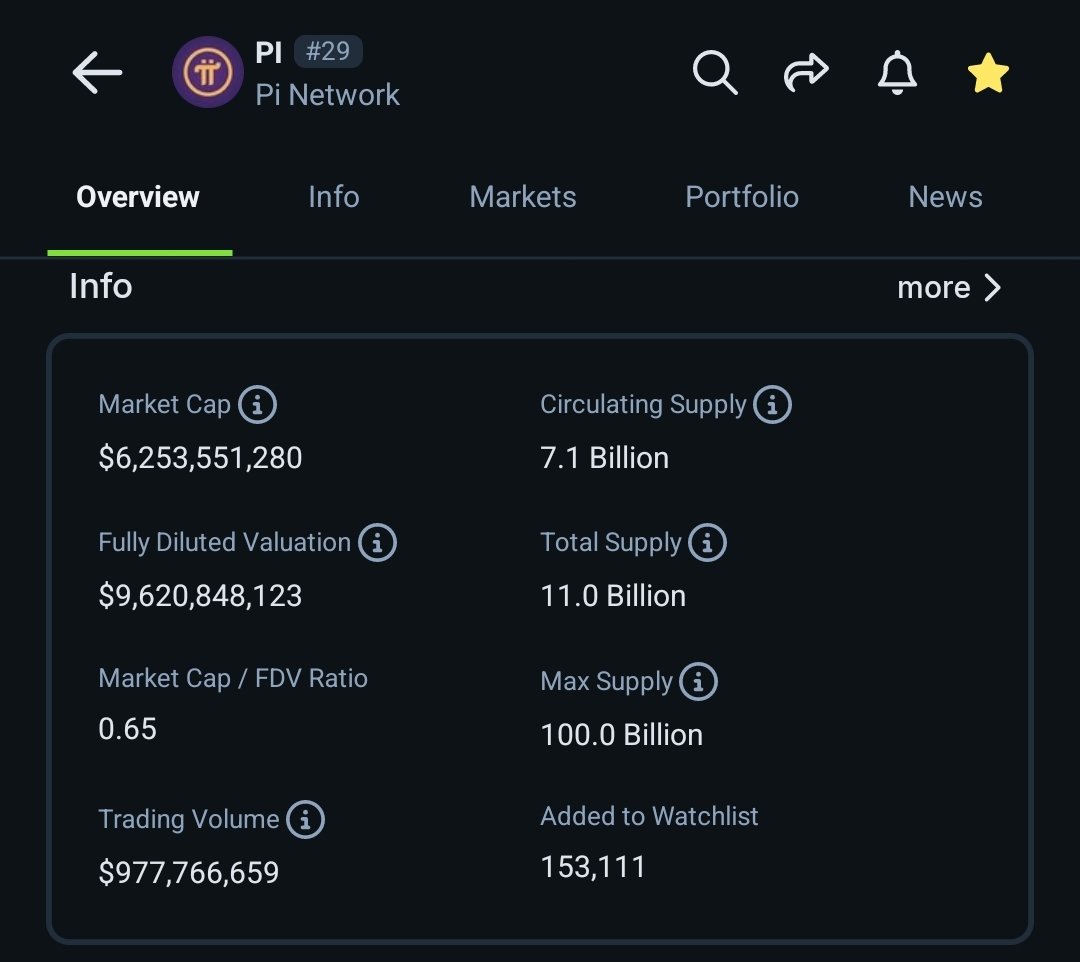Select the News tab
The image size is (1080, 962).
pyautogui.click(x=944, y=197)
